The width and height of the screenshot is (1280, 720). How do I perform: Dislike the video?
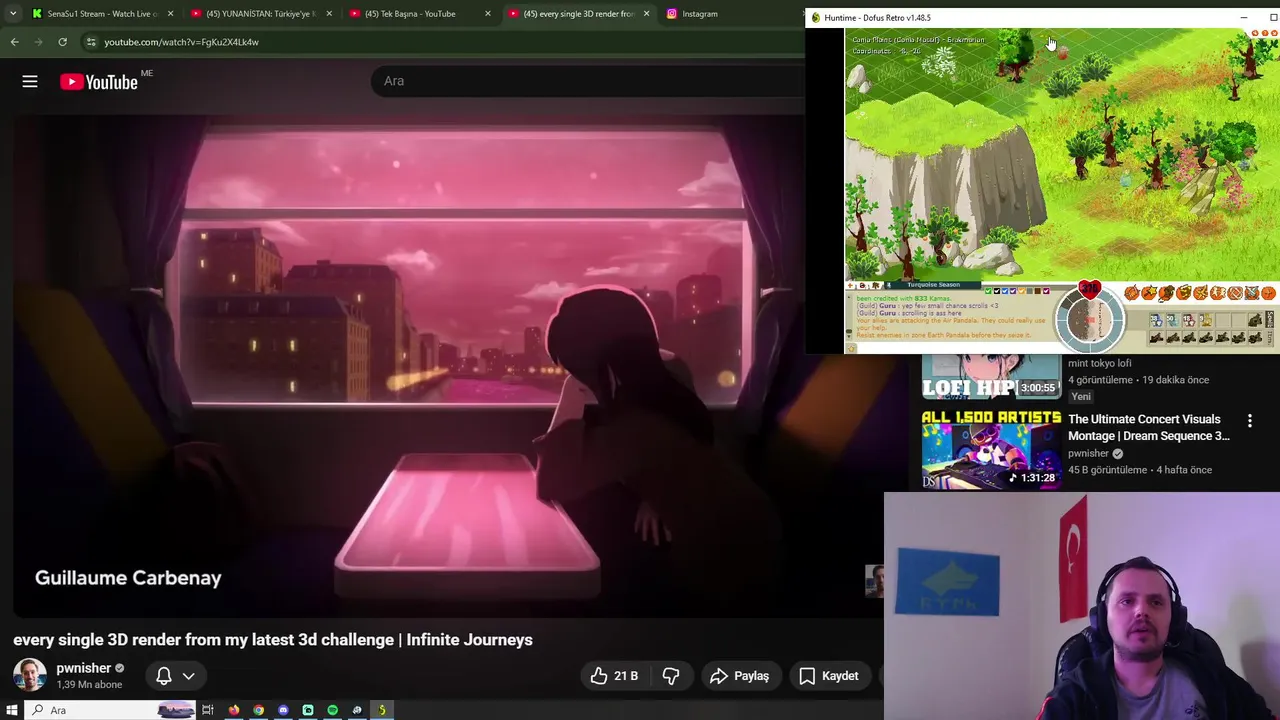671,676
